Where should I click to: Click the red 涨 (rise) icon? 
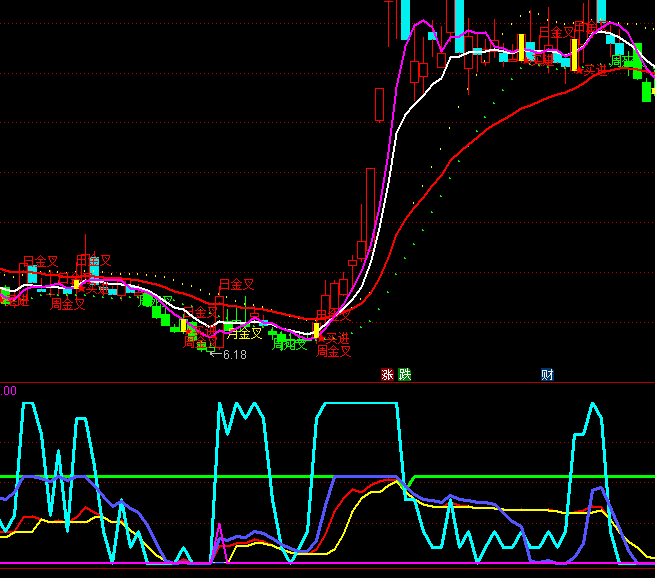tap(387, 375)
